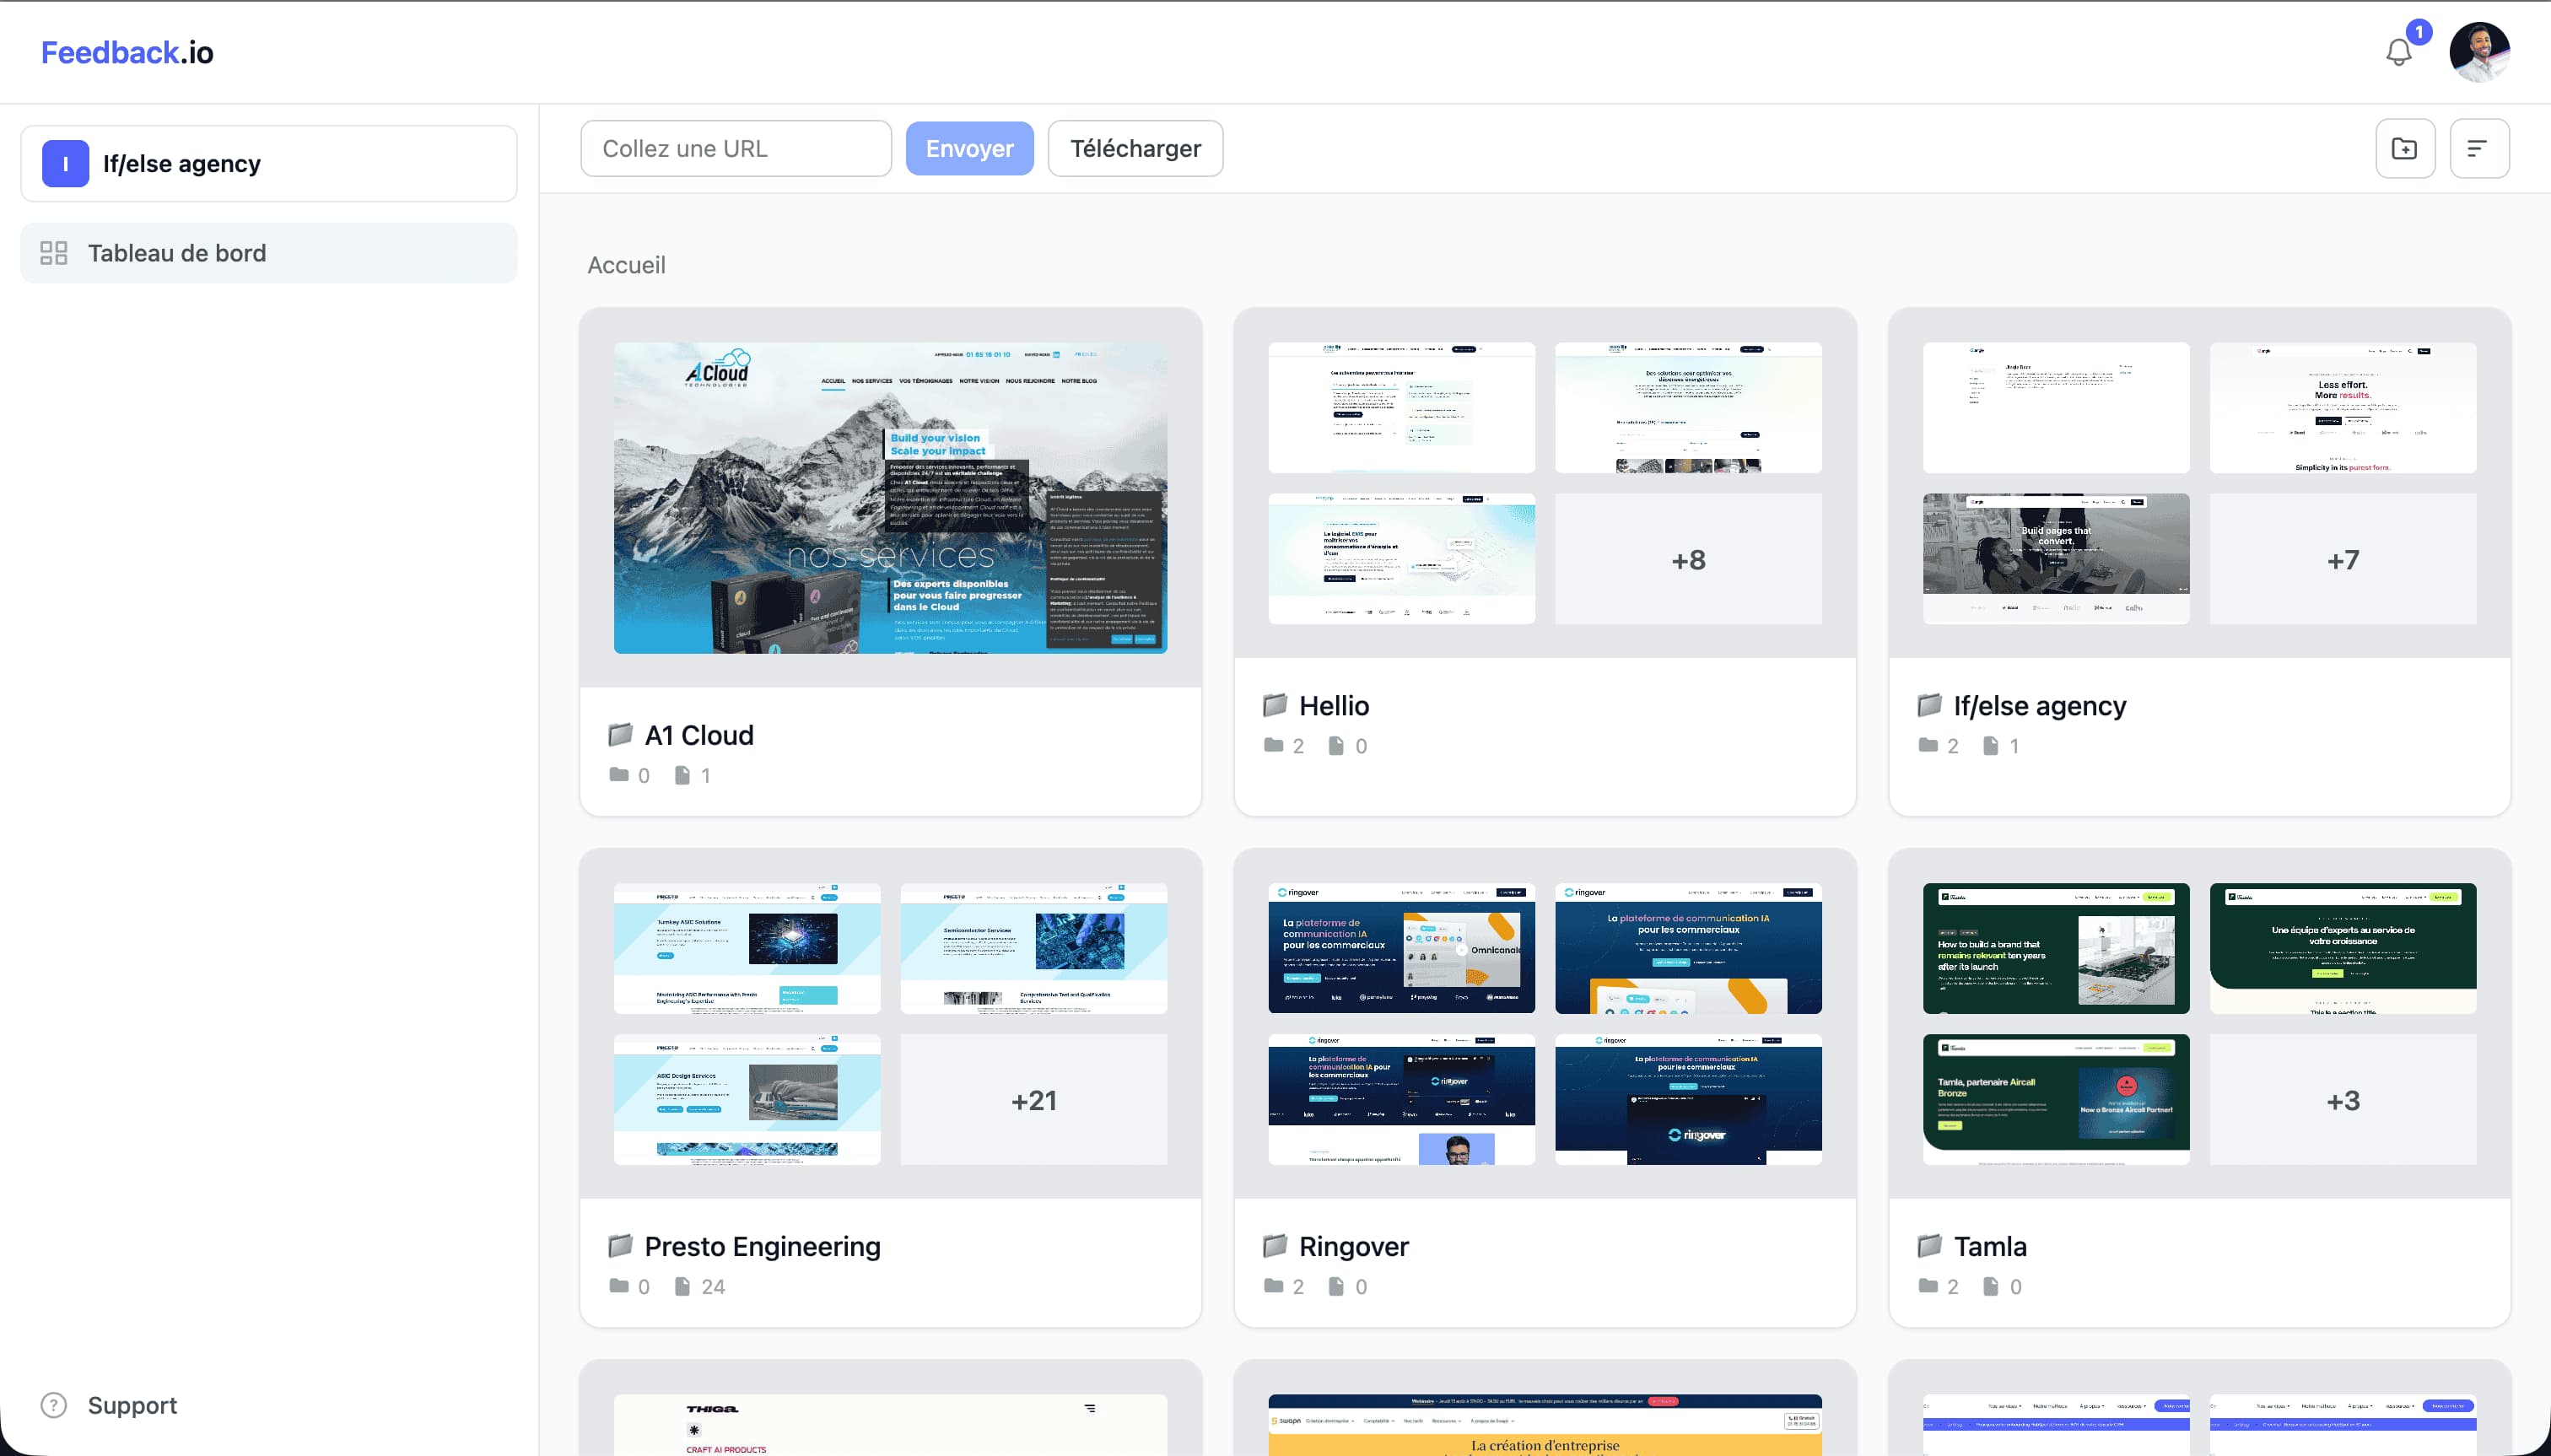Open the Hellio folder title
The image size is (2551, 1456).
(1334, 706)
